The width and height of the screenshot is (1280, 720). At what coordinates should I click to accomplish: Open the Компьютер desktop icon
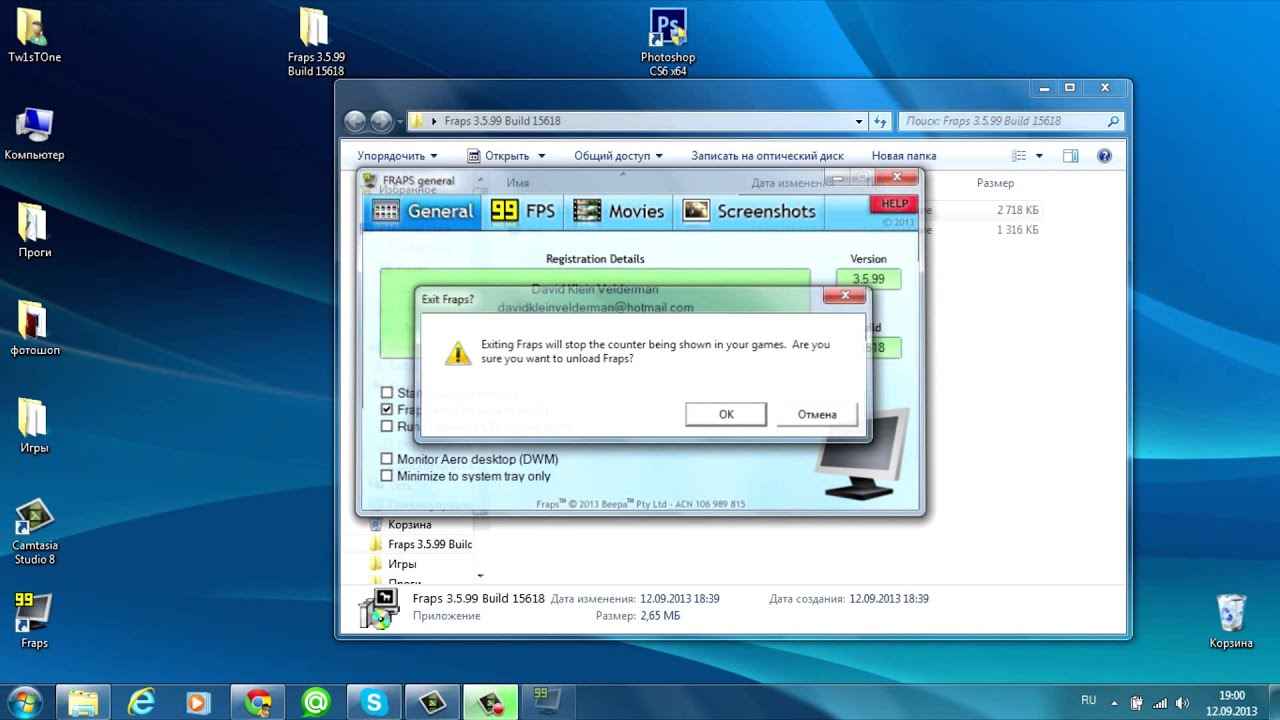(34, 134)
